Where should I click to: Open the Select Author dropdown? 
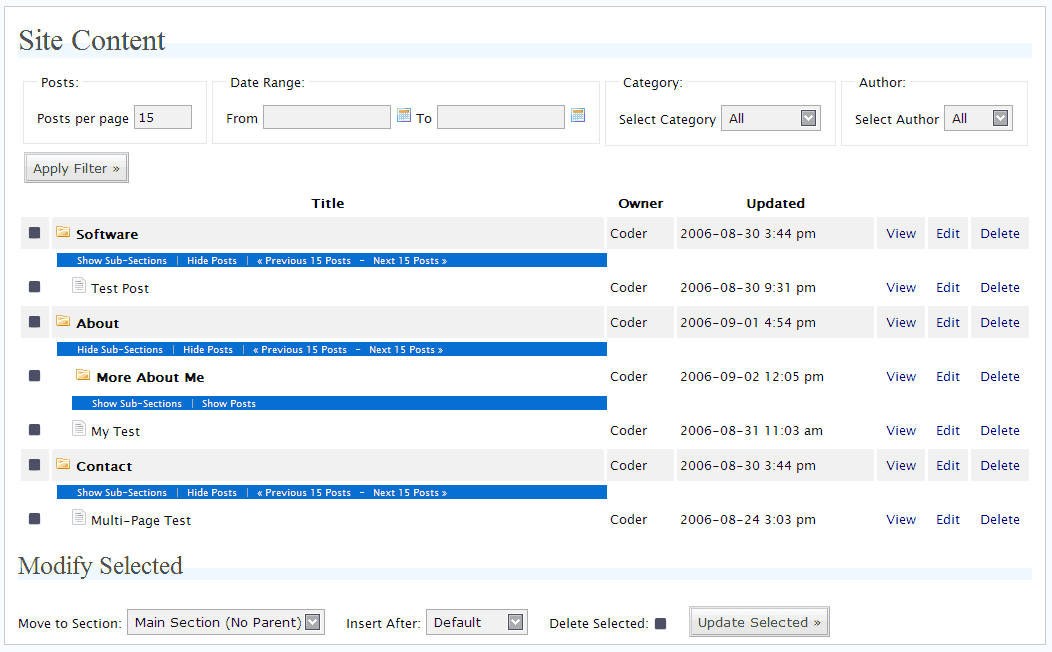point(978,117)
